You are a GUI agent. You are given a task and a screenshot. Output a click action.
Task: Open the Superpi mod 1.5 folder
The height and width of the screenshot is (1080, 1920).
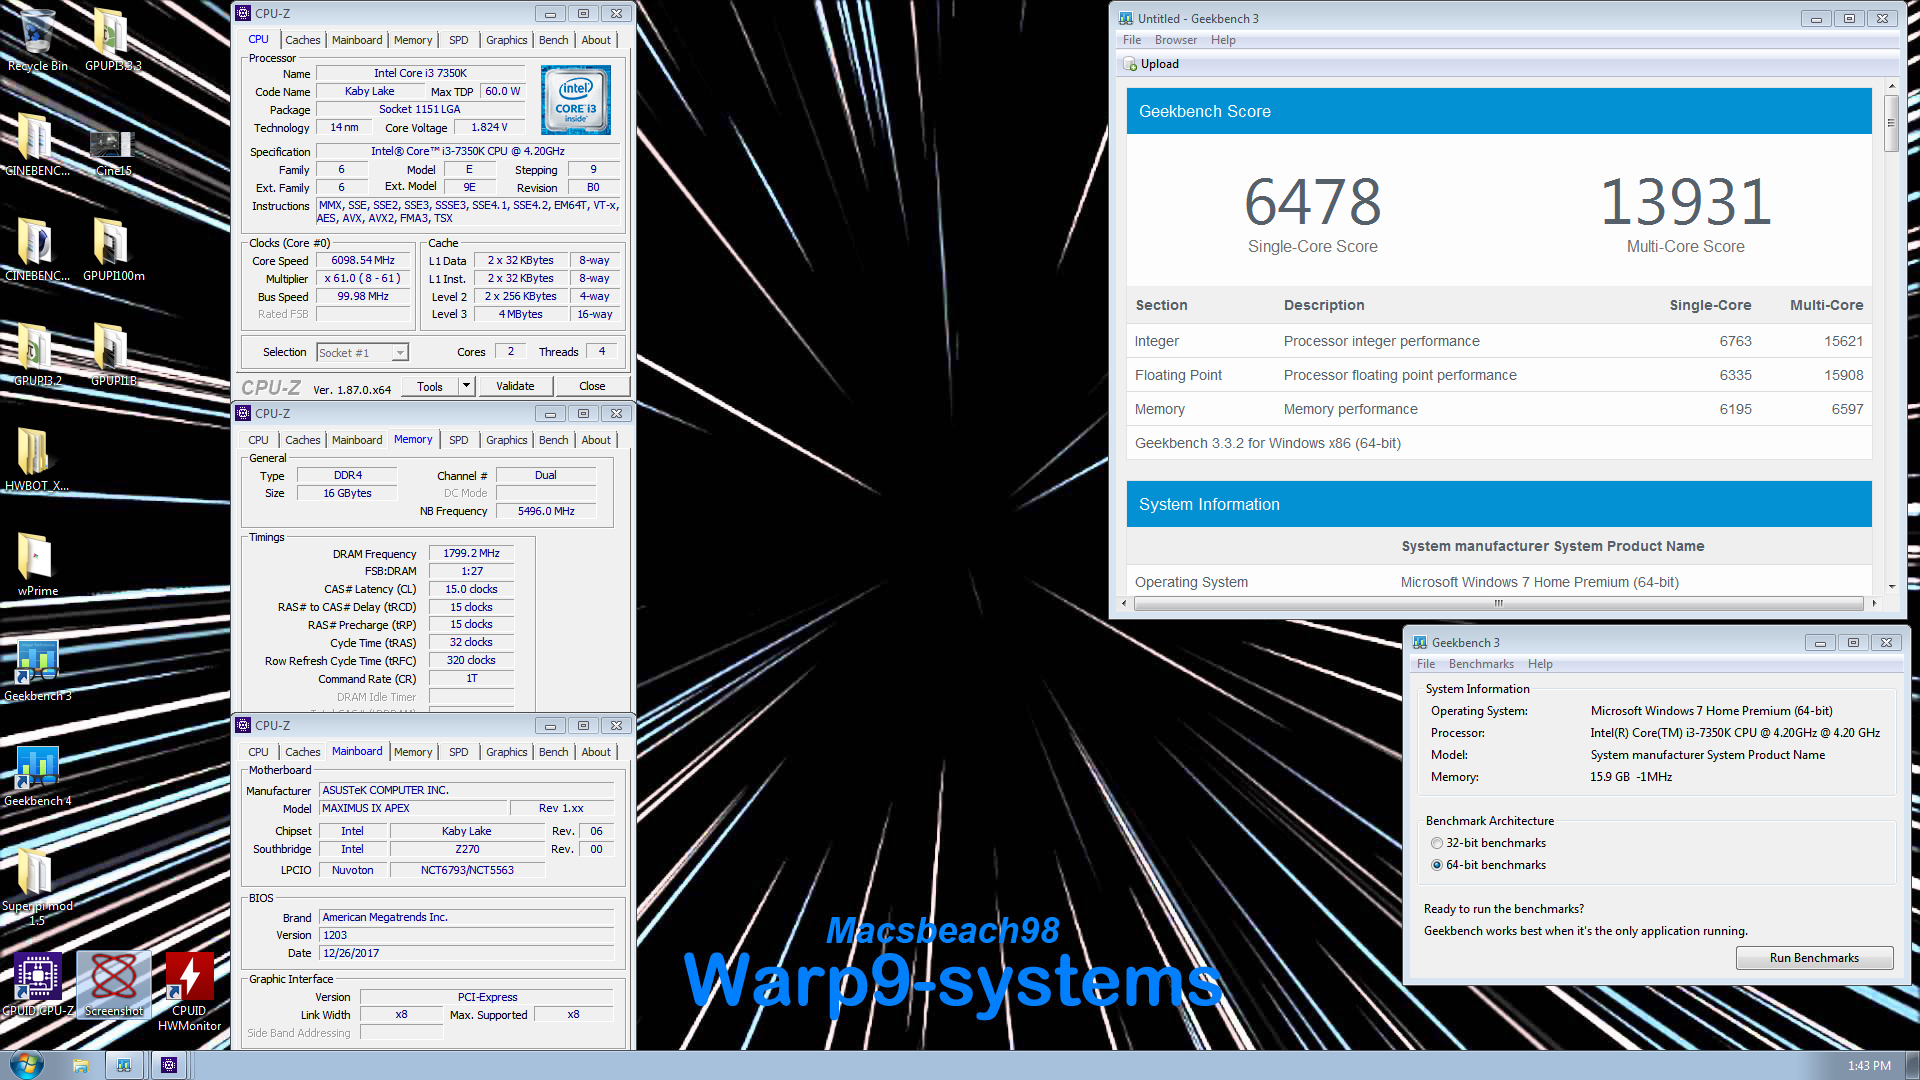37,885
